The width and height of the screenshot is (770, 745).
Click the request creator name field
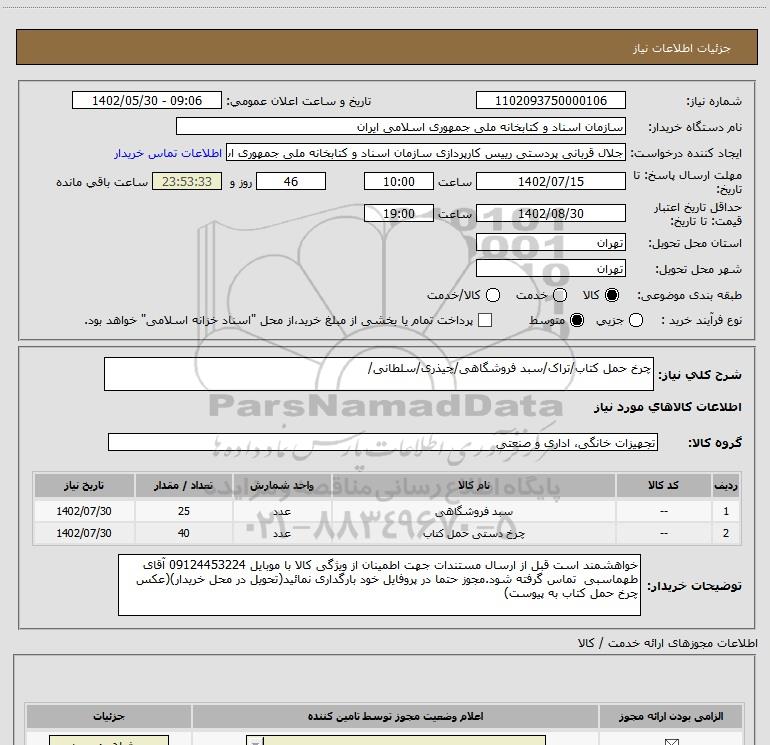[426, 152]
